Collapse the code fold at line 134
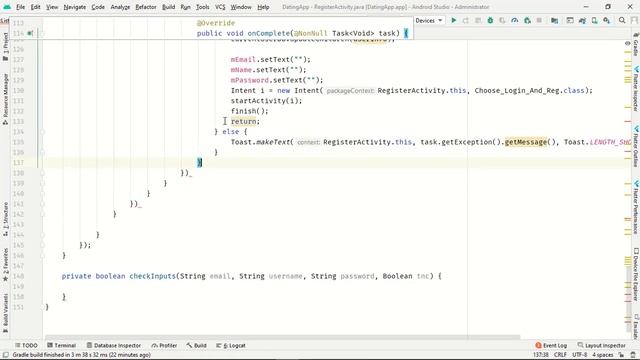The width and height of the screenshot is (640, 360). [x=42, y=132]
